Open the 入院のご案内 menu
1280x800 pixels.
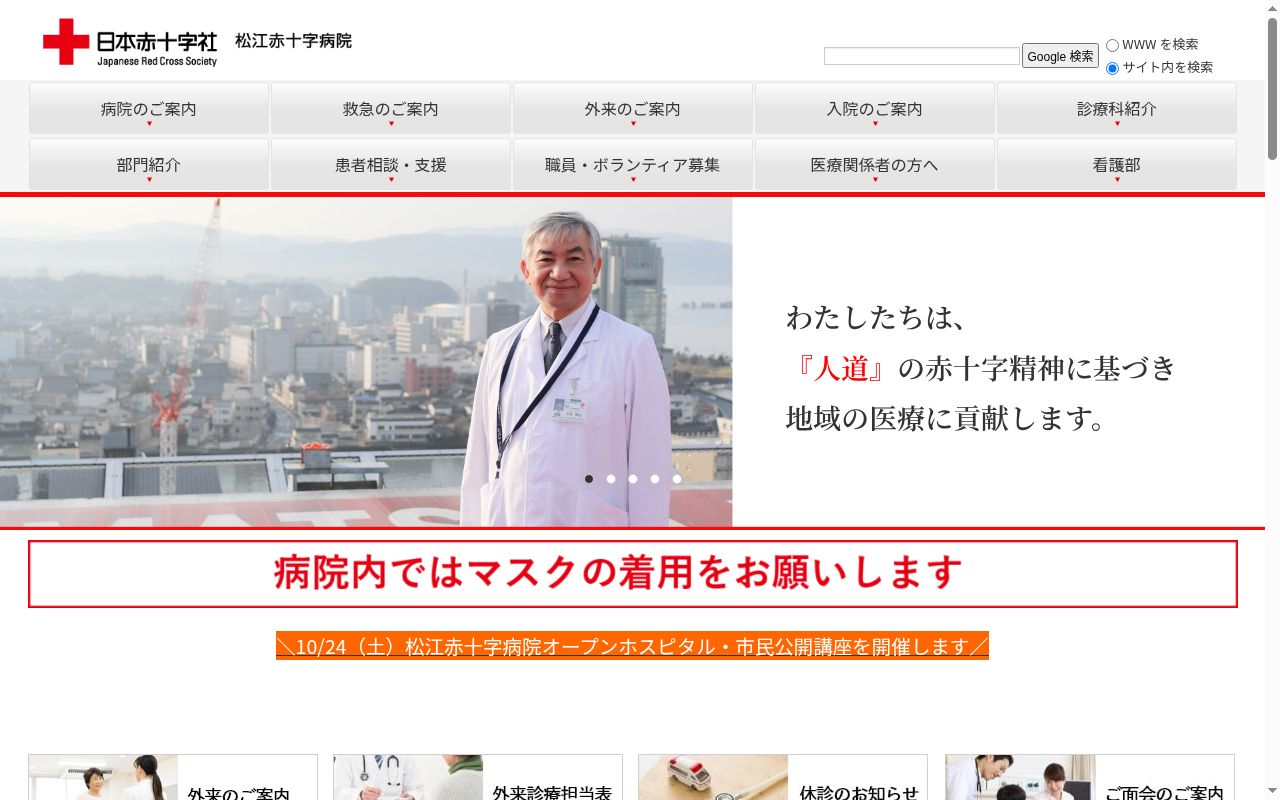(x=875, y=108)
